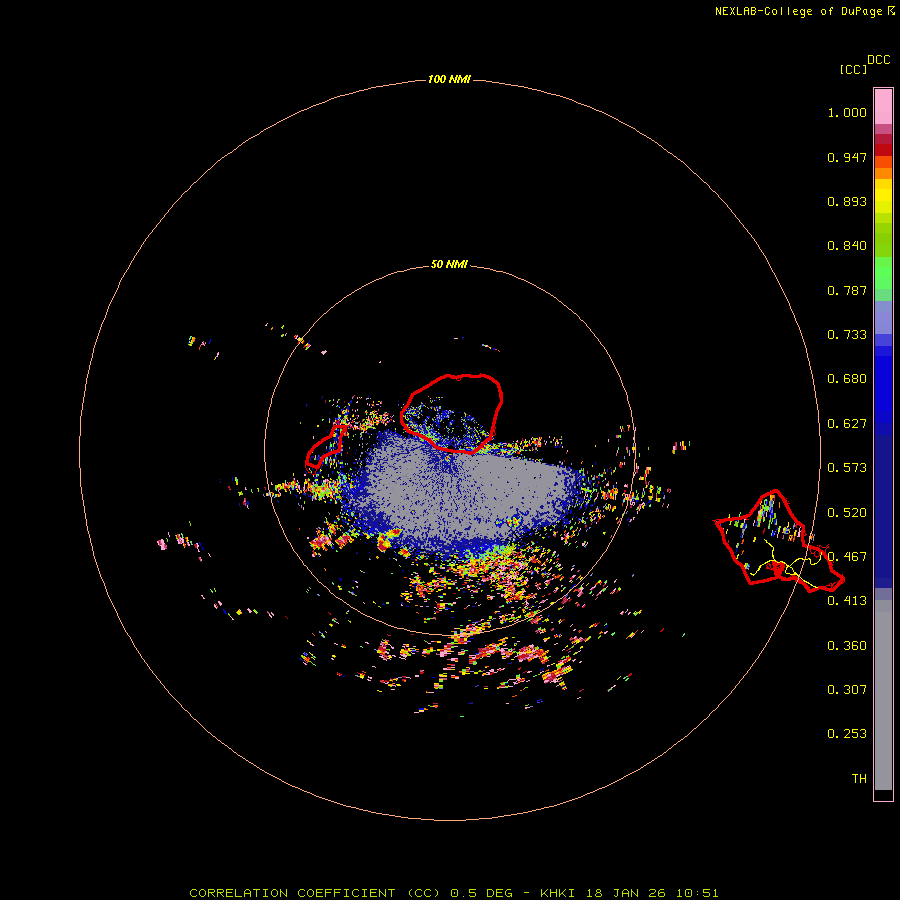Click the 0.733 value on the color scale
900x900 pixels.
pyautogui.click(x=847, y=335)
